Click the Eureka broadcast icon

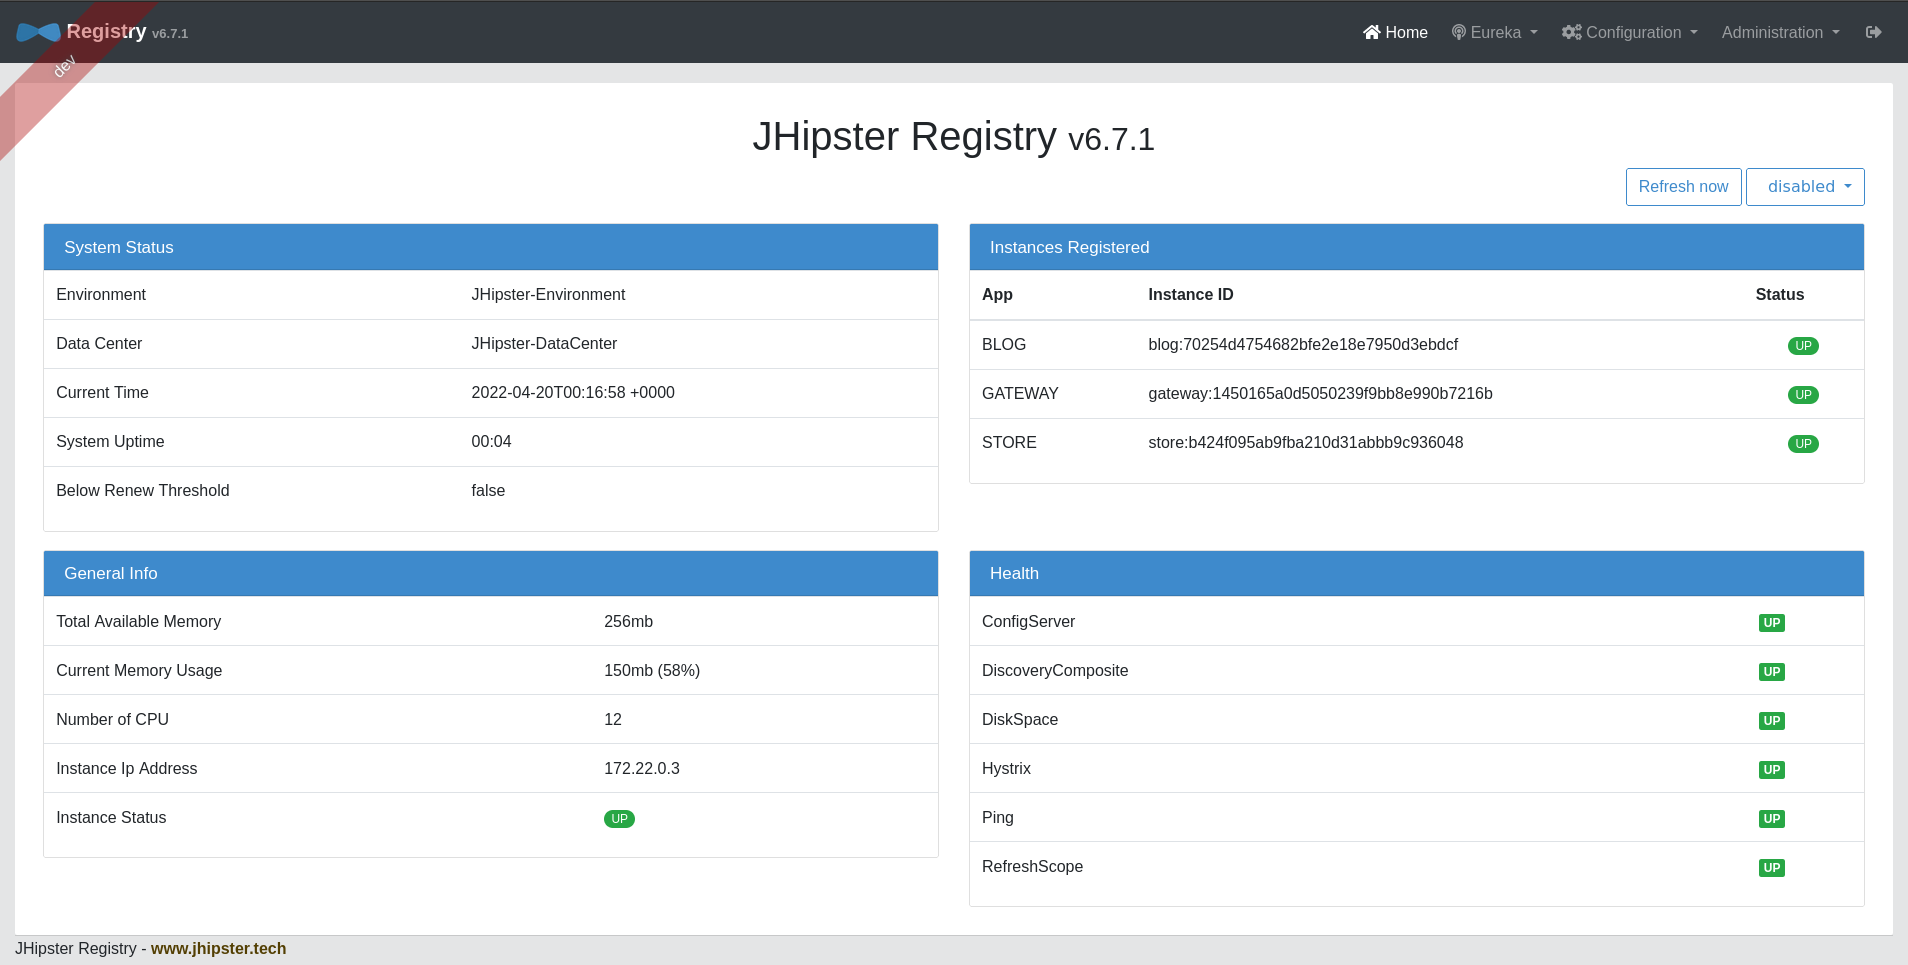(1458, 33)
